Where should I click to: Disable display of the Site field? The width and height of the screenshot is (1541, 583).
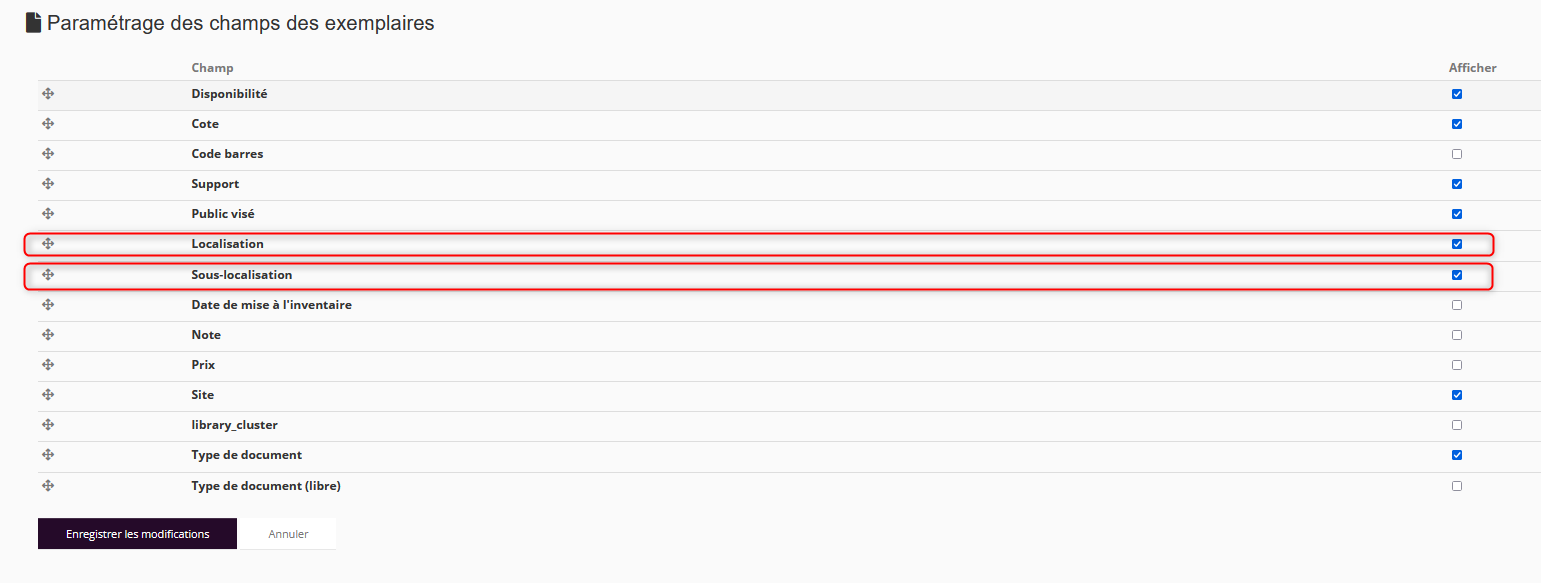tap(1456, 395)
